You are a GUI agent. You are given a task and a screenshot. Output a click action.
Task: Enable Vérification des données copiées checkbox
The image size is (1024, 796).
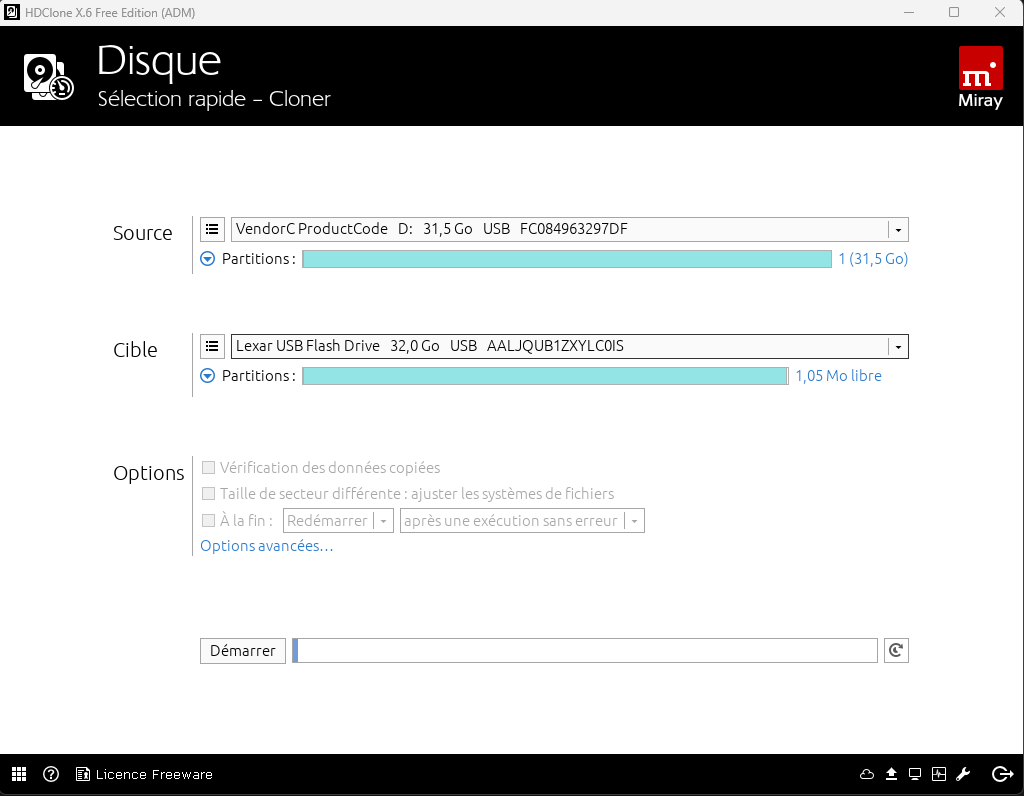(209, 468)
